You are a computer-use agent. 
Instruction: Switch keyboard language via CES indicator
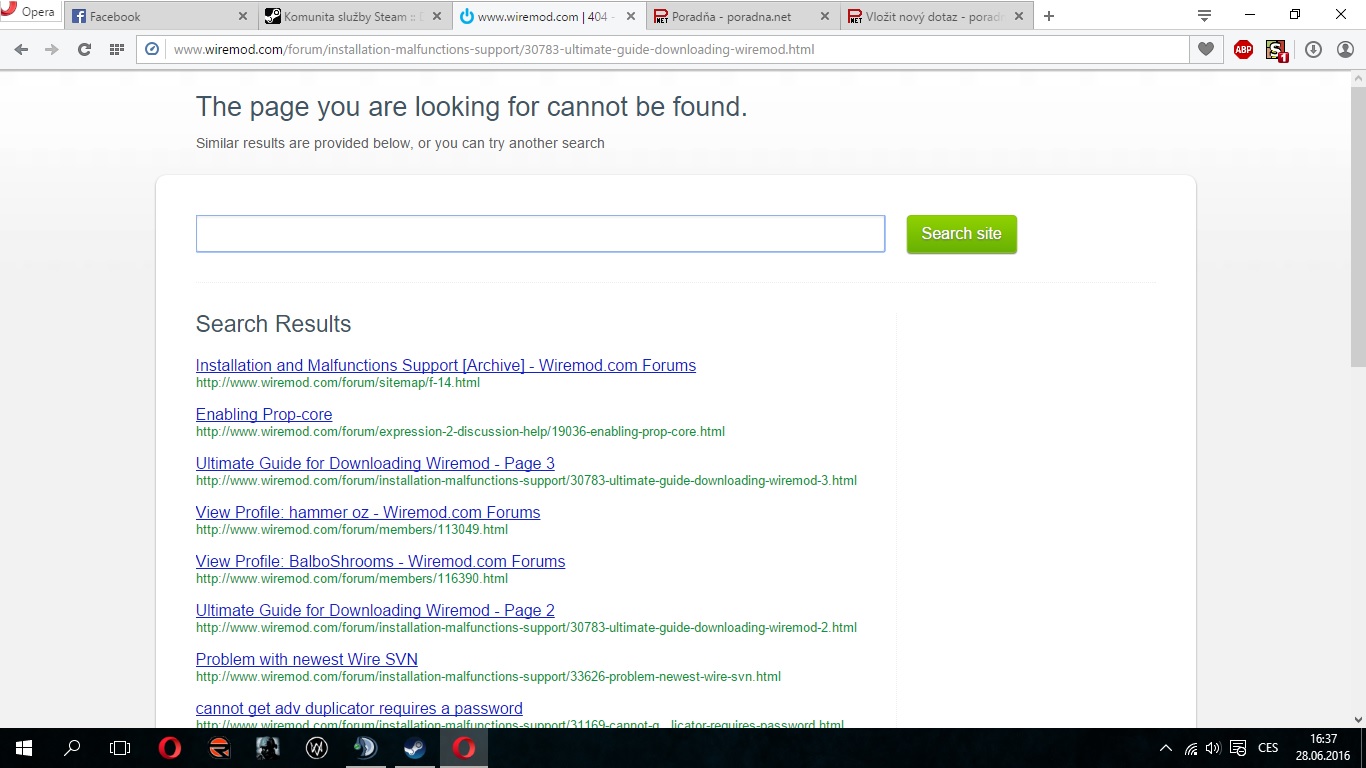(1268, 748)
